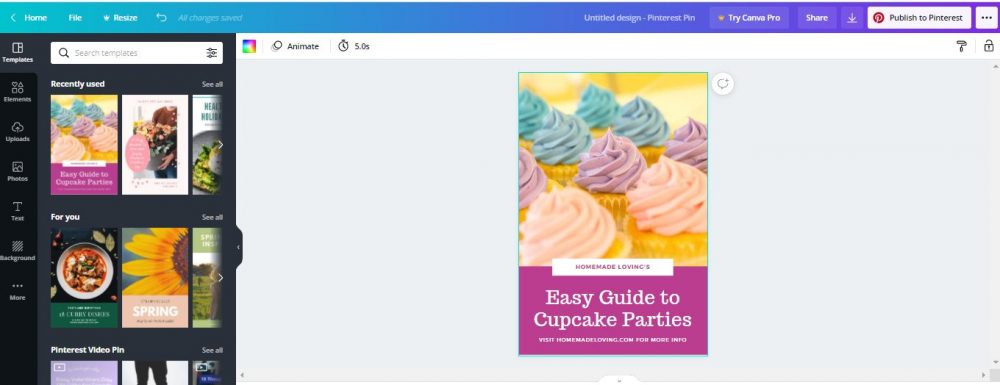Open the Share options

816,18
